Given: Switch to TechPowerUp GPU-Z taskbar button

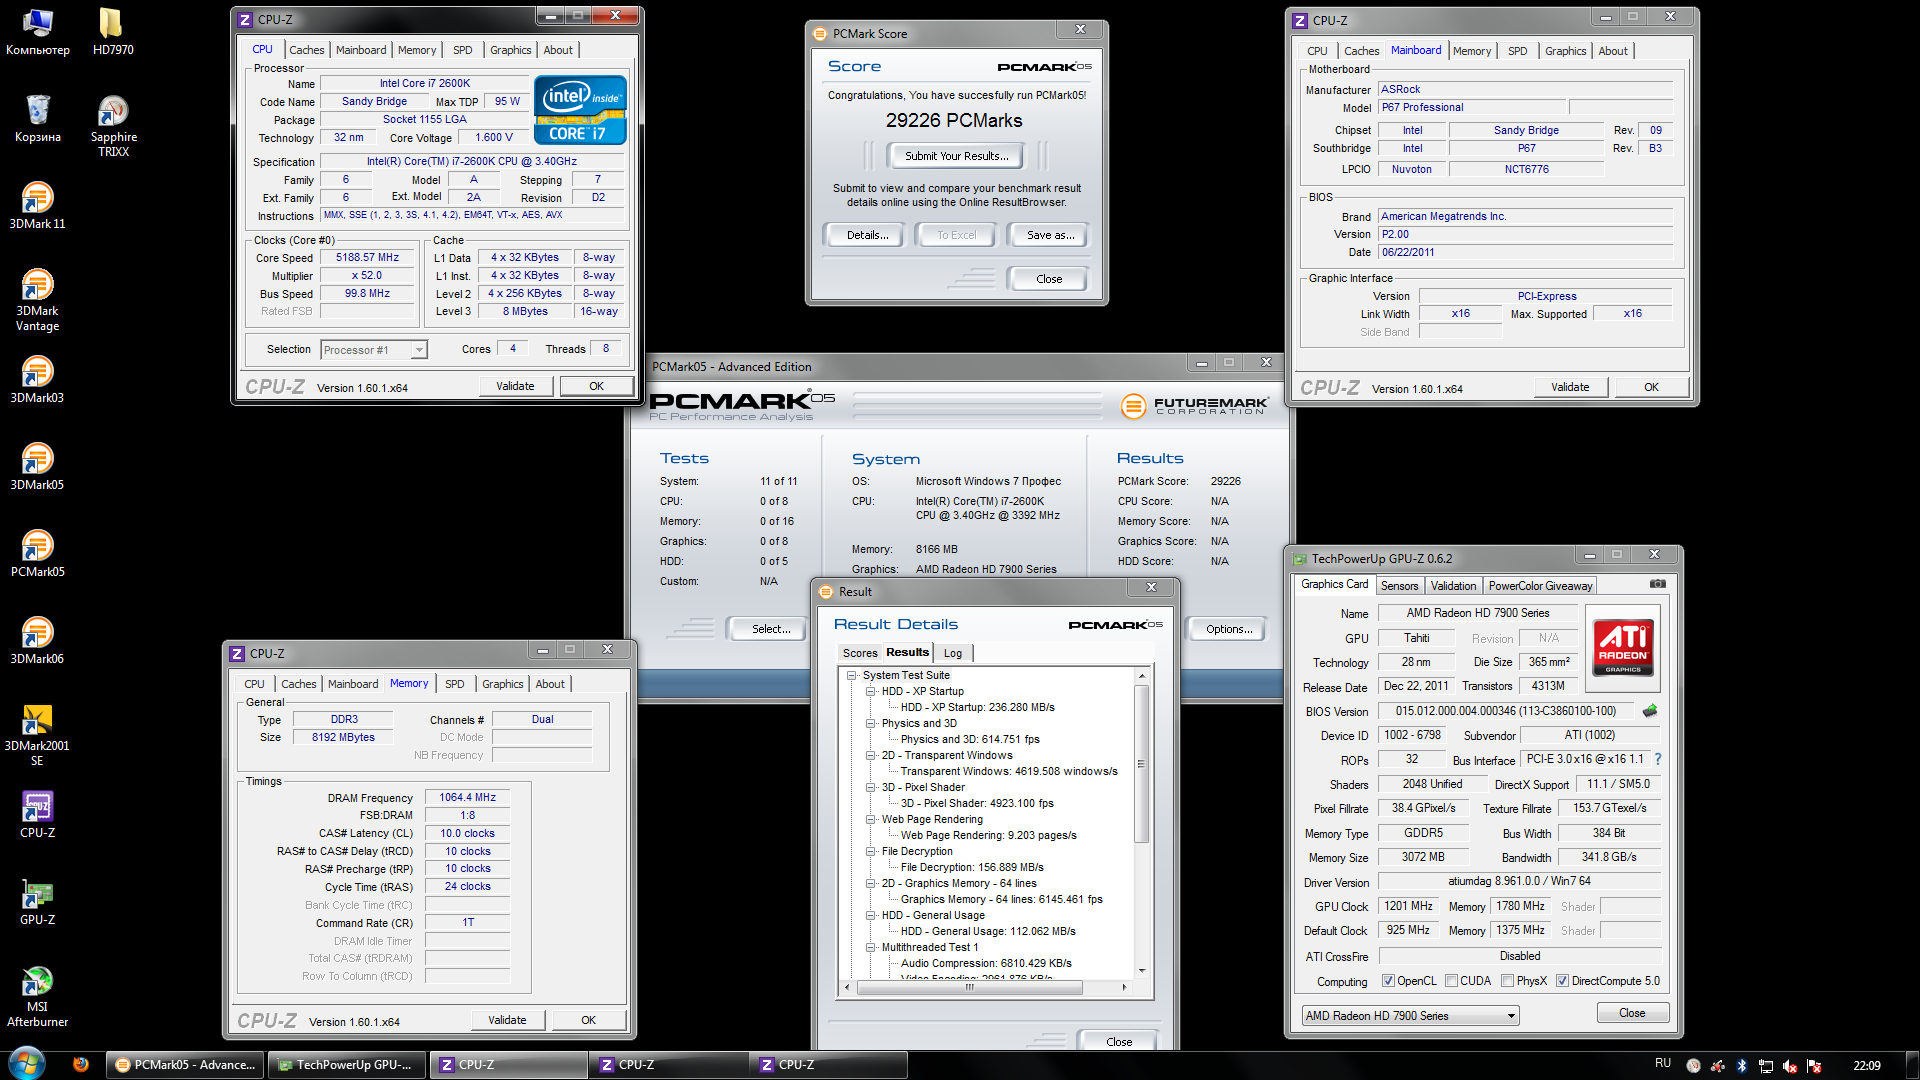Looking at the screenshot, I should (x=348, y=1065).
